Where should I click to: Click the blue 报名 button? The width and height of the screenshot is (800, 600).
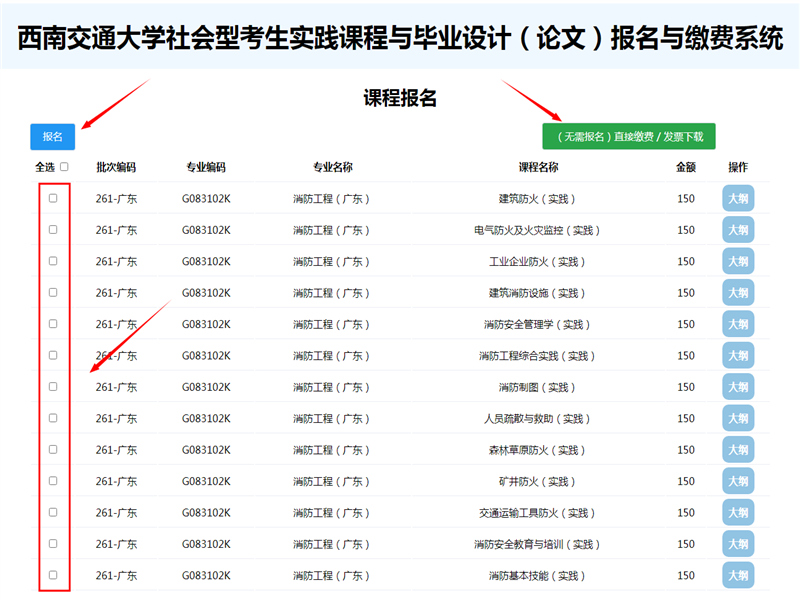pyautogui.click(x=52, y=136)
